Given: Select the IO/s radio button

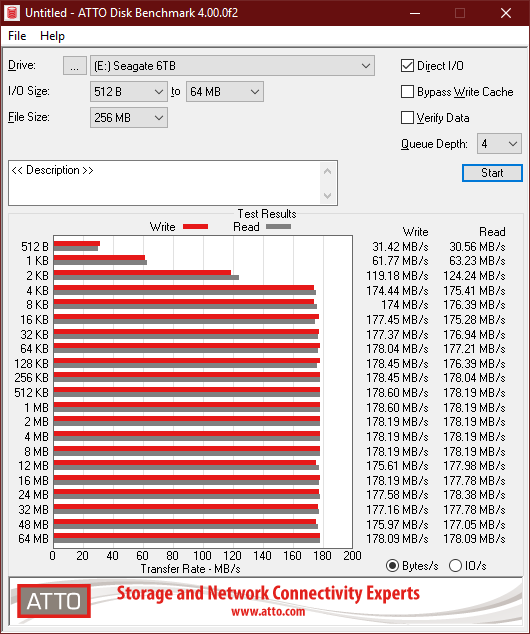Looking at the screenshot, I should coord(455,565).
